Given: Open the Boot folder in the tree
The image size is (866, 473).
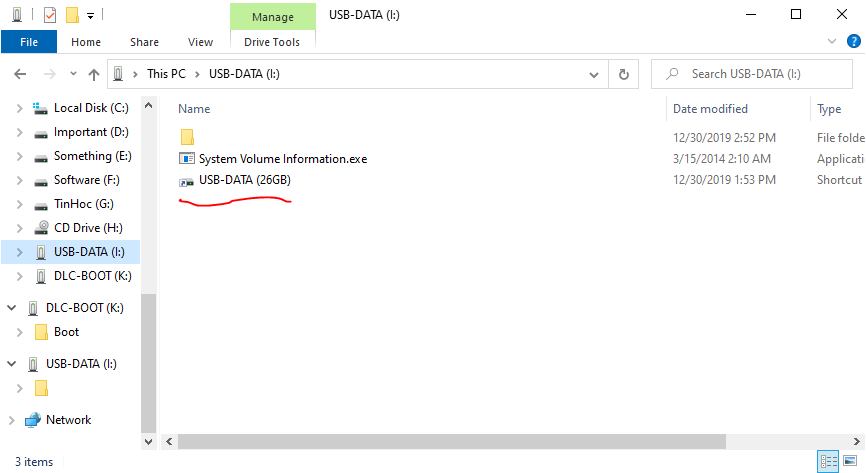Looking at the screenshot, I should pos(66,332).
